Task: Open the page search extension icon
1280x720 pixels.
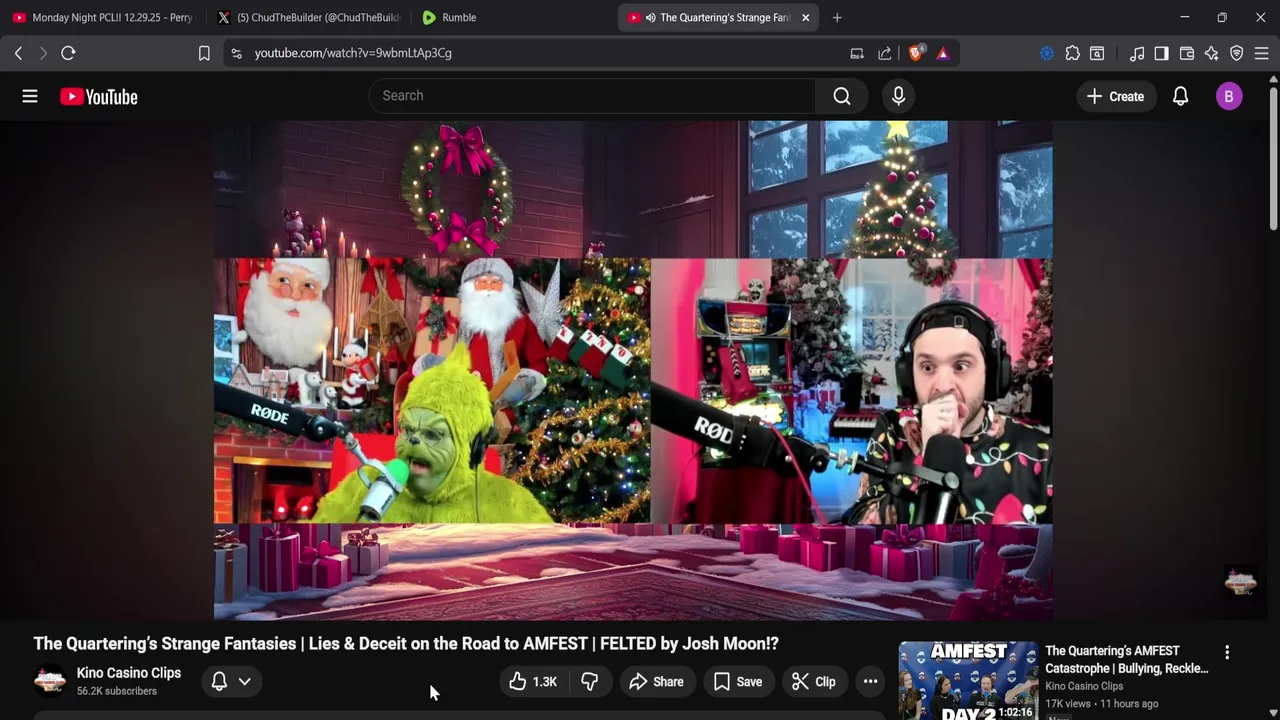Action: pyautogui.click(x=1097, y=53)
